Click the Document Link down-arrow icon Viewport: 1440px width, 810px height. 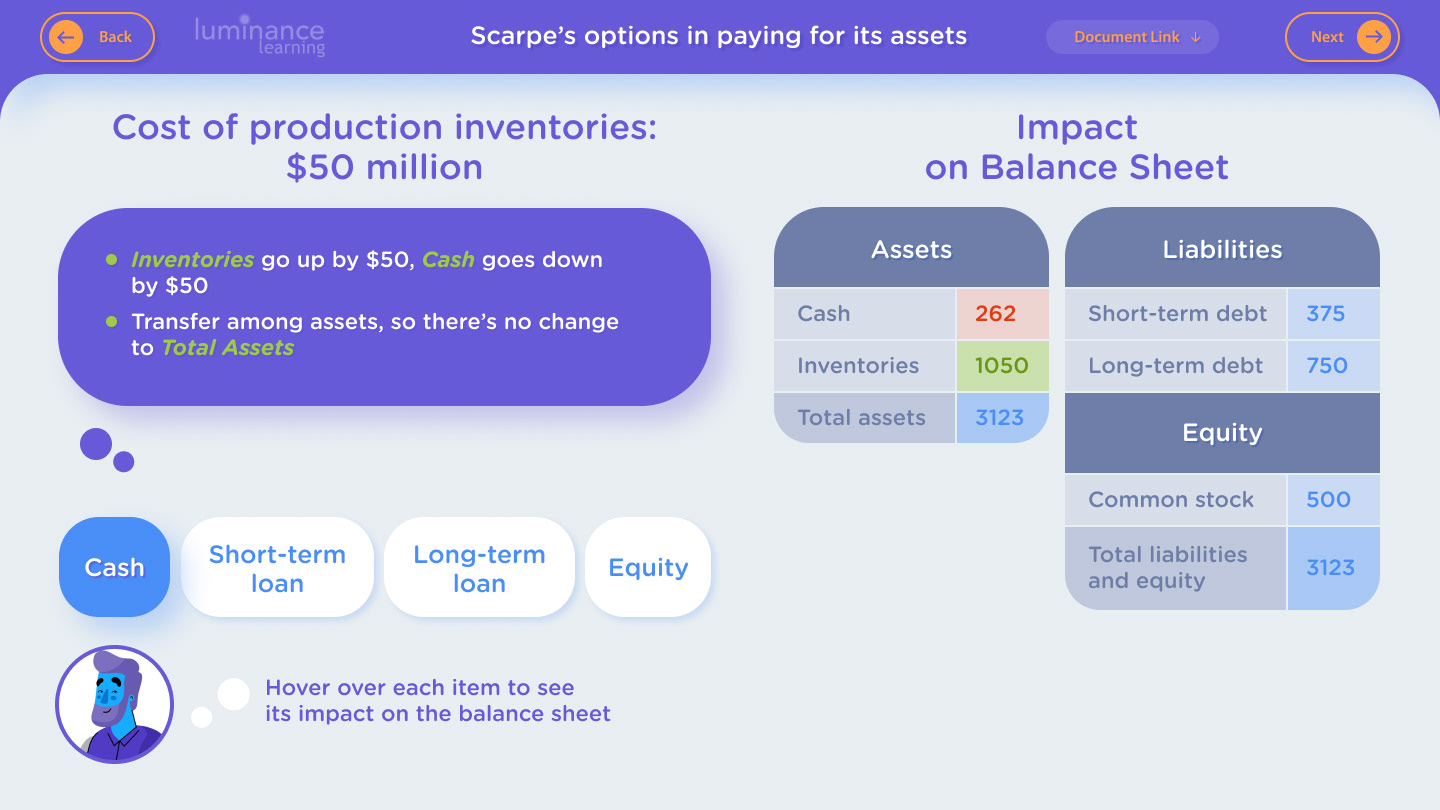point(1196,37)
